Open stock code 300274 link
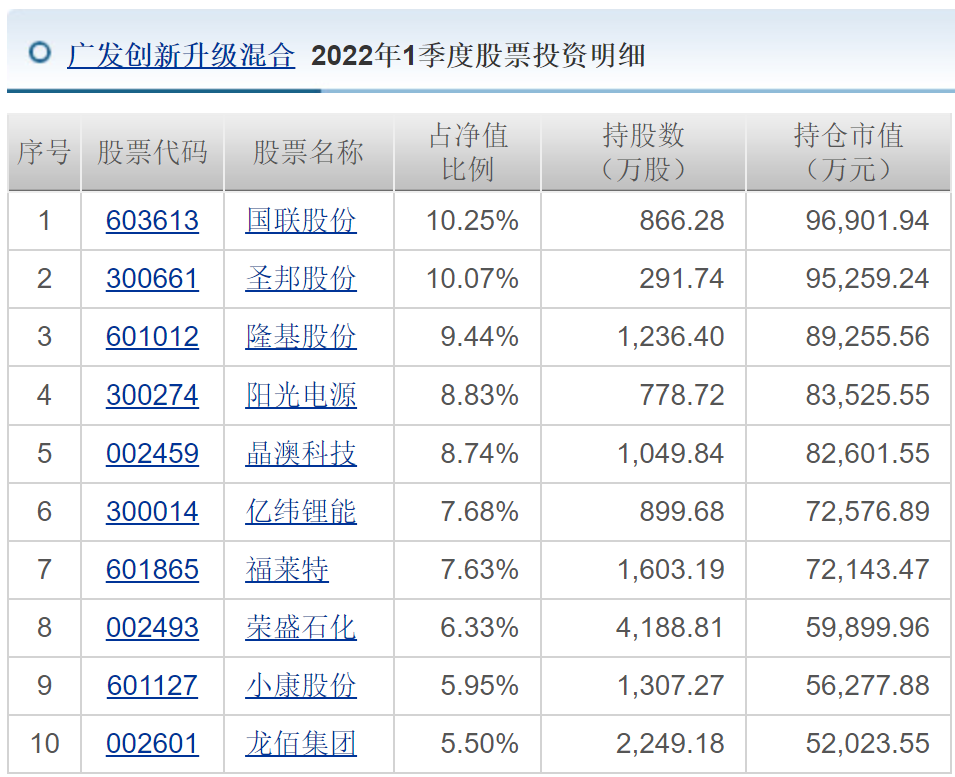The image size is (955, 777). pyautogui.click(x=152, y=395)
